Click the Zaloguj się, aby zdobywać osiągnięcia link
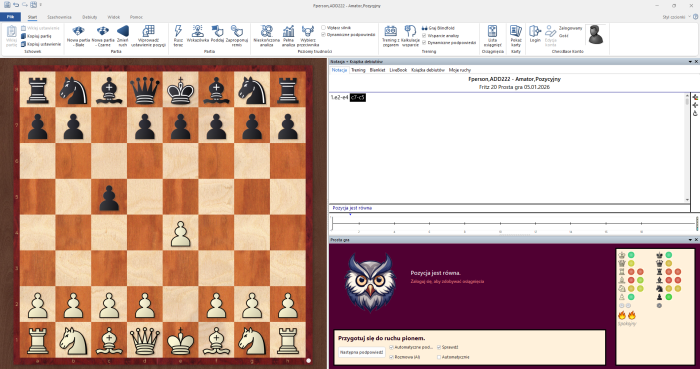Image resolution: width=700 pixels, height=369 pixels. (447, 282)
